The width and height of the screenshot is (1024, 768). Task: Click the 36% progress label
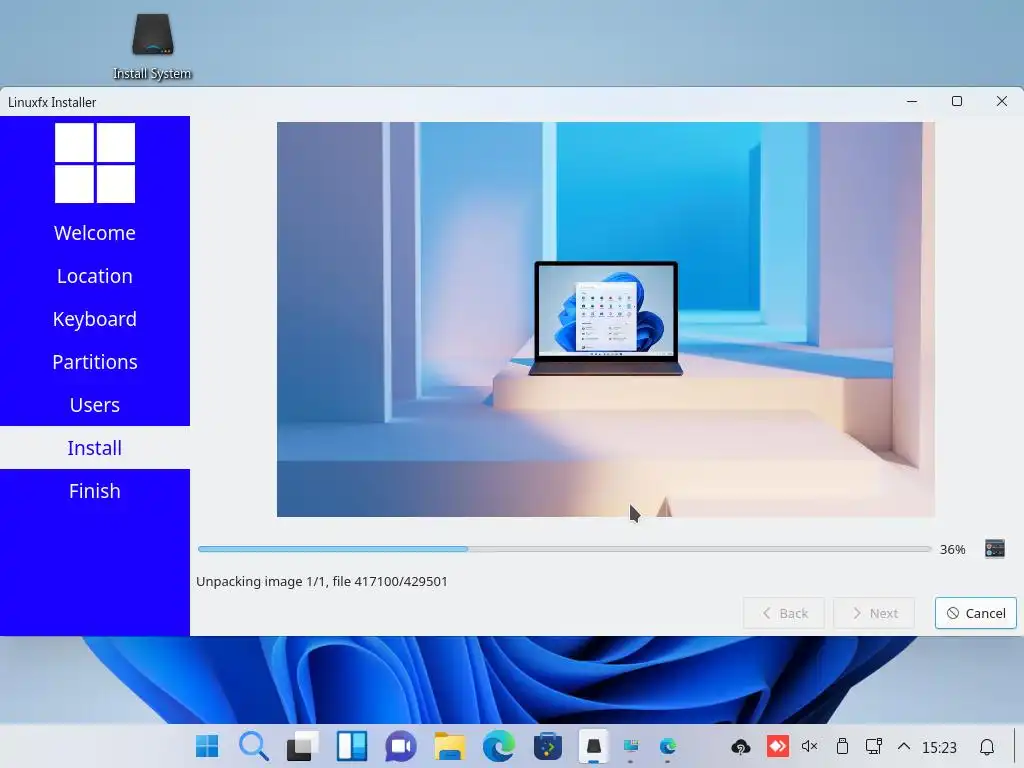[952, 550]
